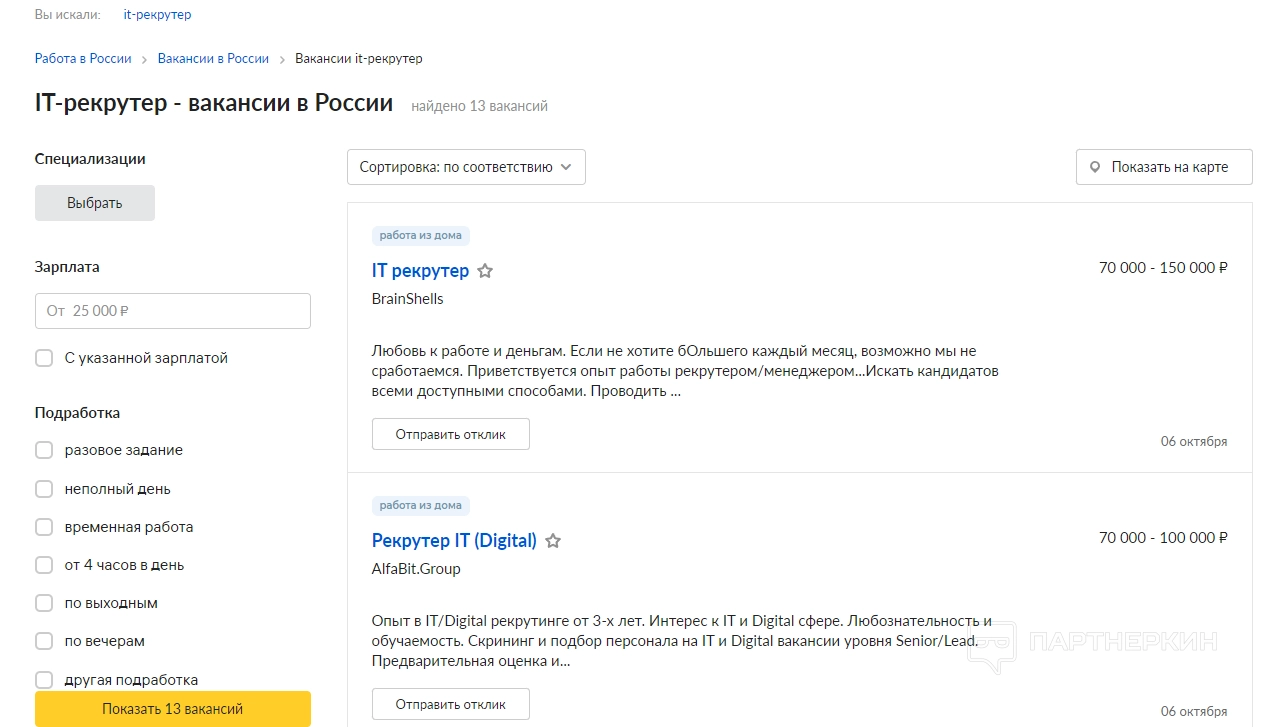Image resolution: width=1269 pixels, height=727 pixels.
Task: Click the yellow 'Показать 13 вакансий' button
Action: 172,709
